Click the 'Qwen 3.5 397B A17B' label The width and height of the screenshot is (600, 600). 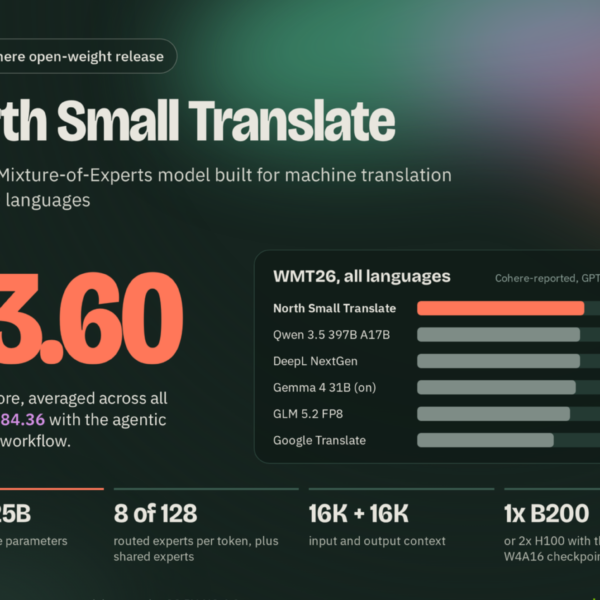[x=331, y=335]
